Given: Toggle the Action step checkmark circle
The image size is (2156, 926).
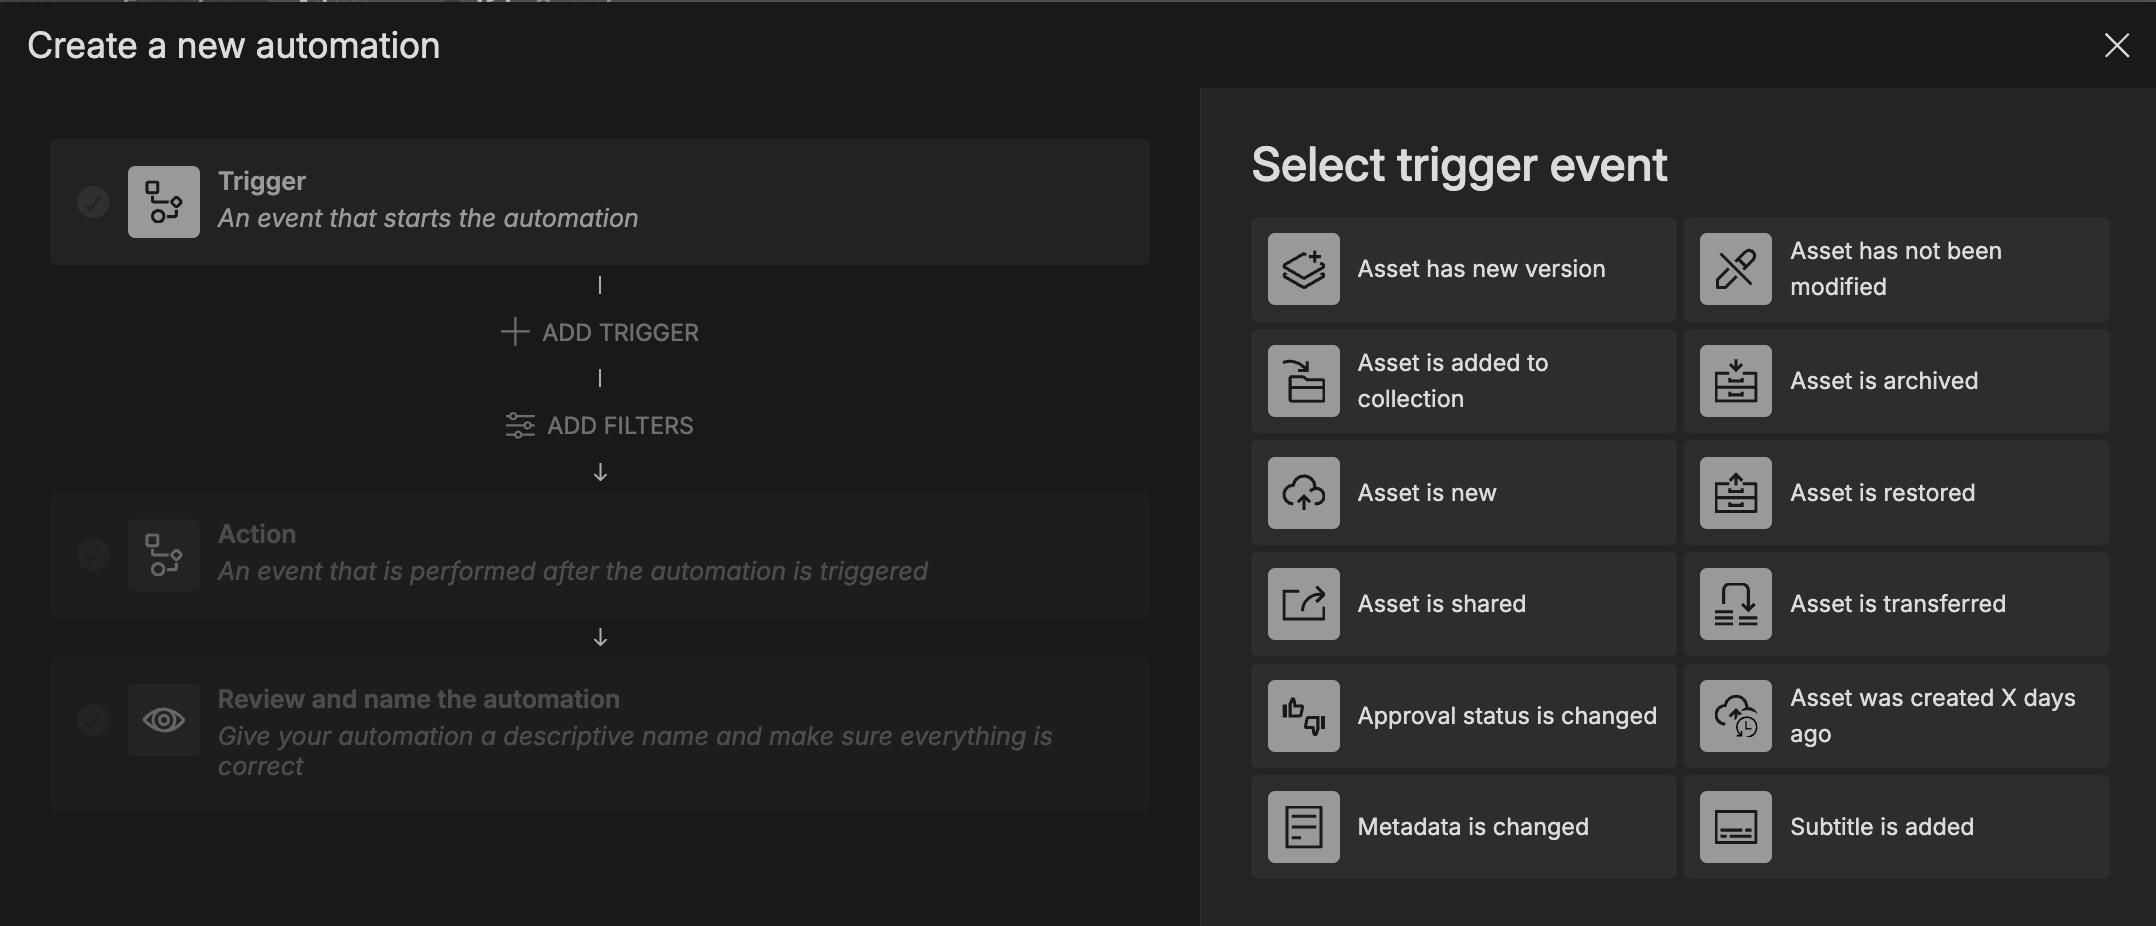Looking at the screenshot, I should tap(93, 554).
